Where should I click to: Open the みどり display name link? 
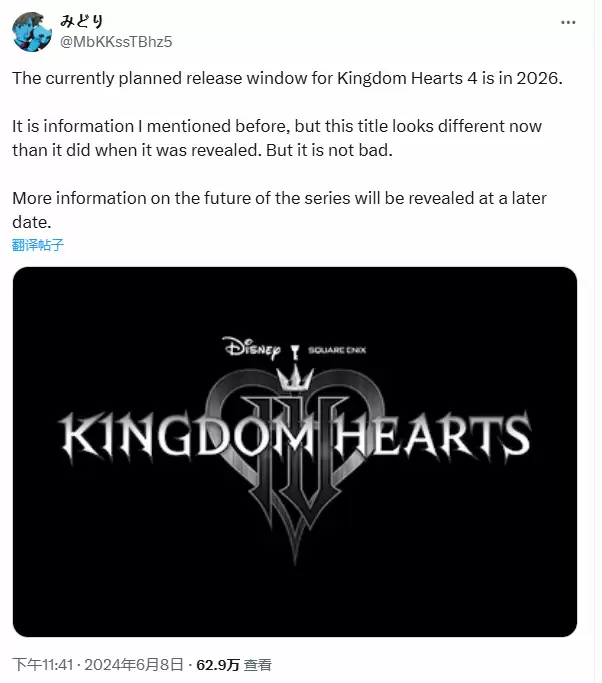[x=83, y=21]
